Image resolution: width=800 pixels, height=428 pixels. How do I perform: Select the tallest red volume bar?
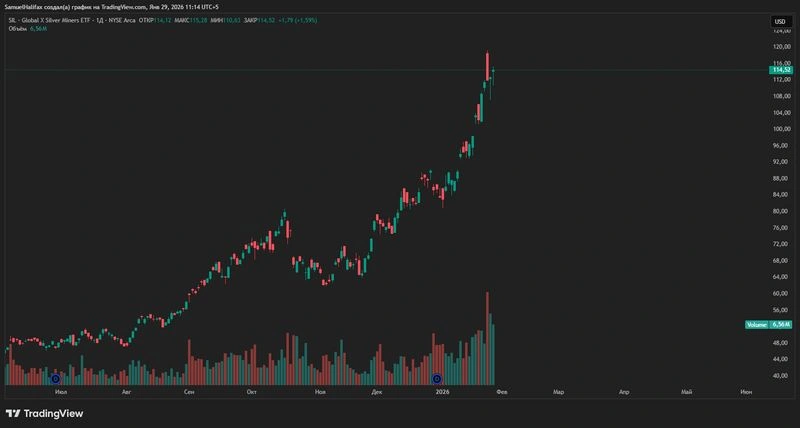(487, 338)
